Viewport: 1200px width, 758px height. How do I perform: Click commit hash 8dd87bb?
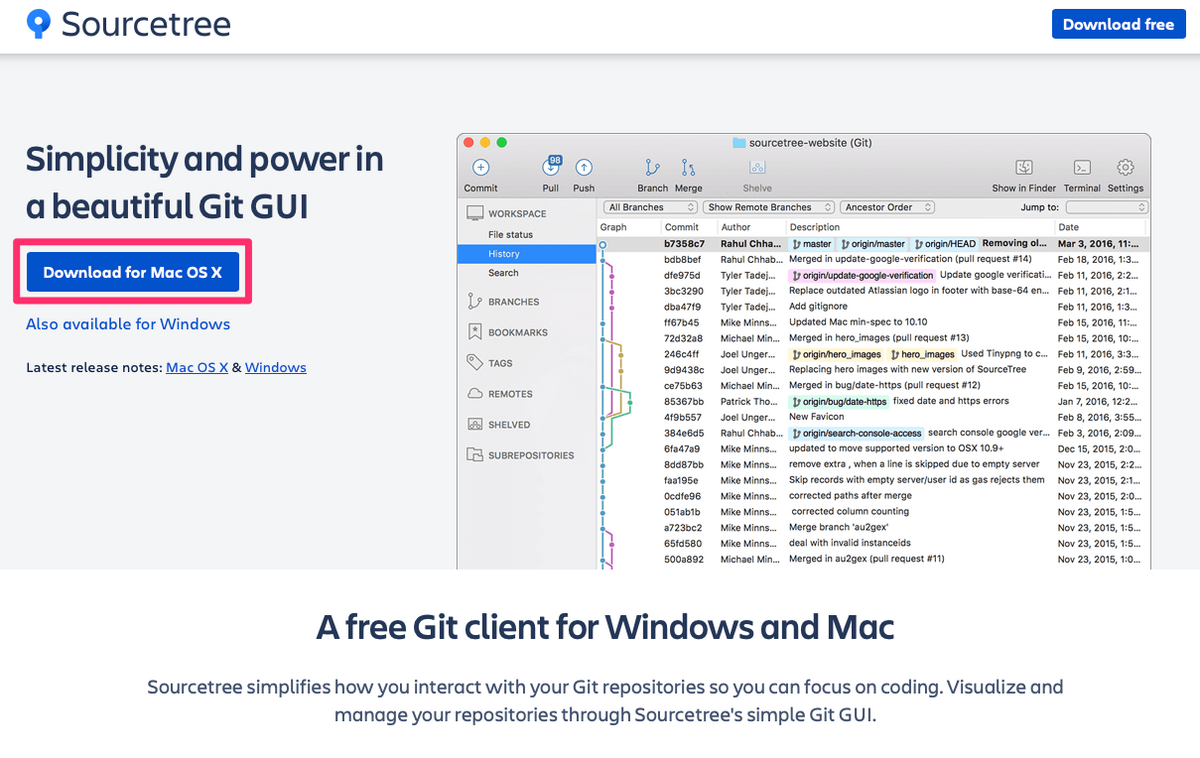tap(684, 464)
